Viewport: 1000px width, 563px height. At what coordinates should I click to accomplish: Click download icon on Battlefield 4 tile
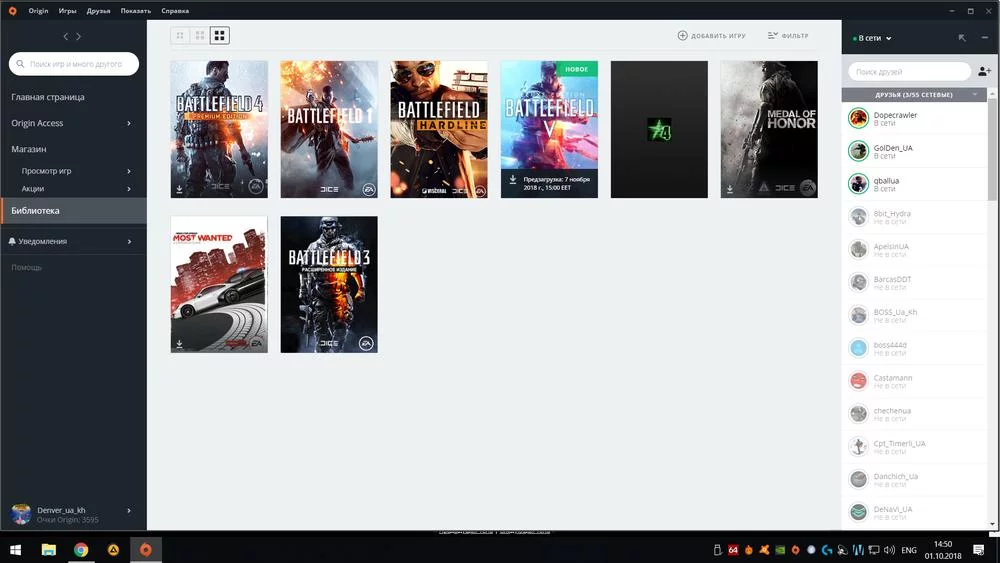(x=179, y=189)
